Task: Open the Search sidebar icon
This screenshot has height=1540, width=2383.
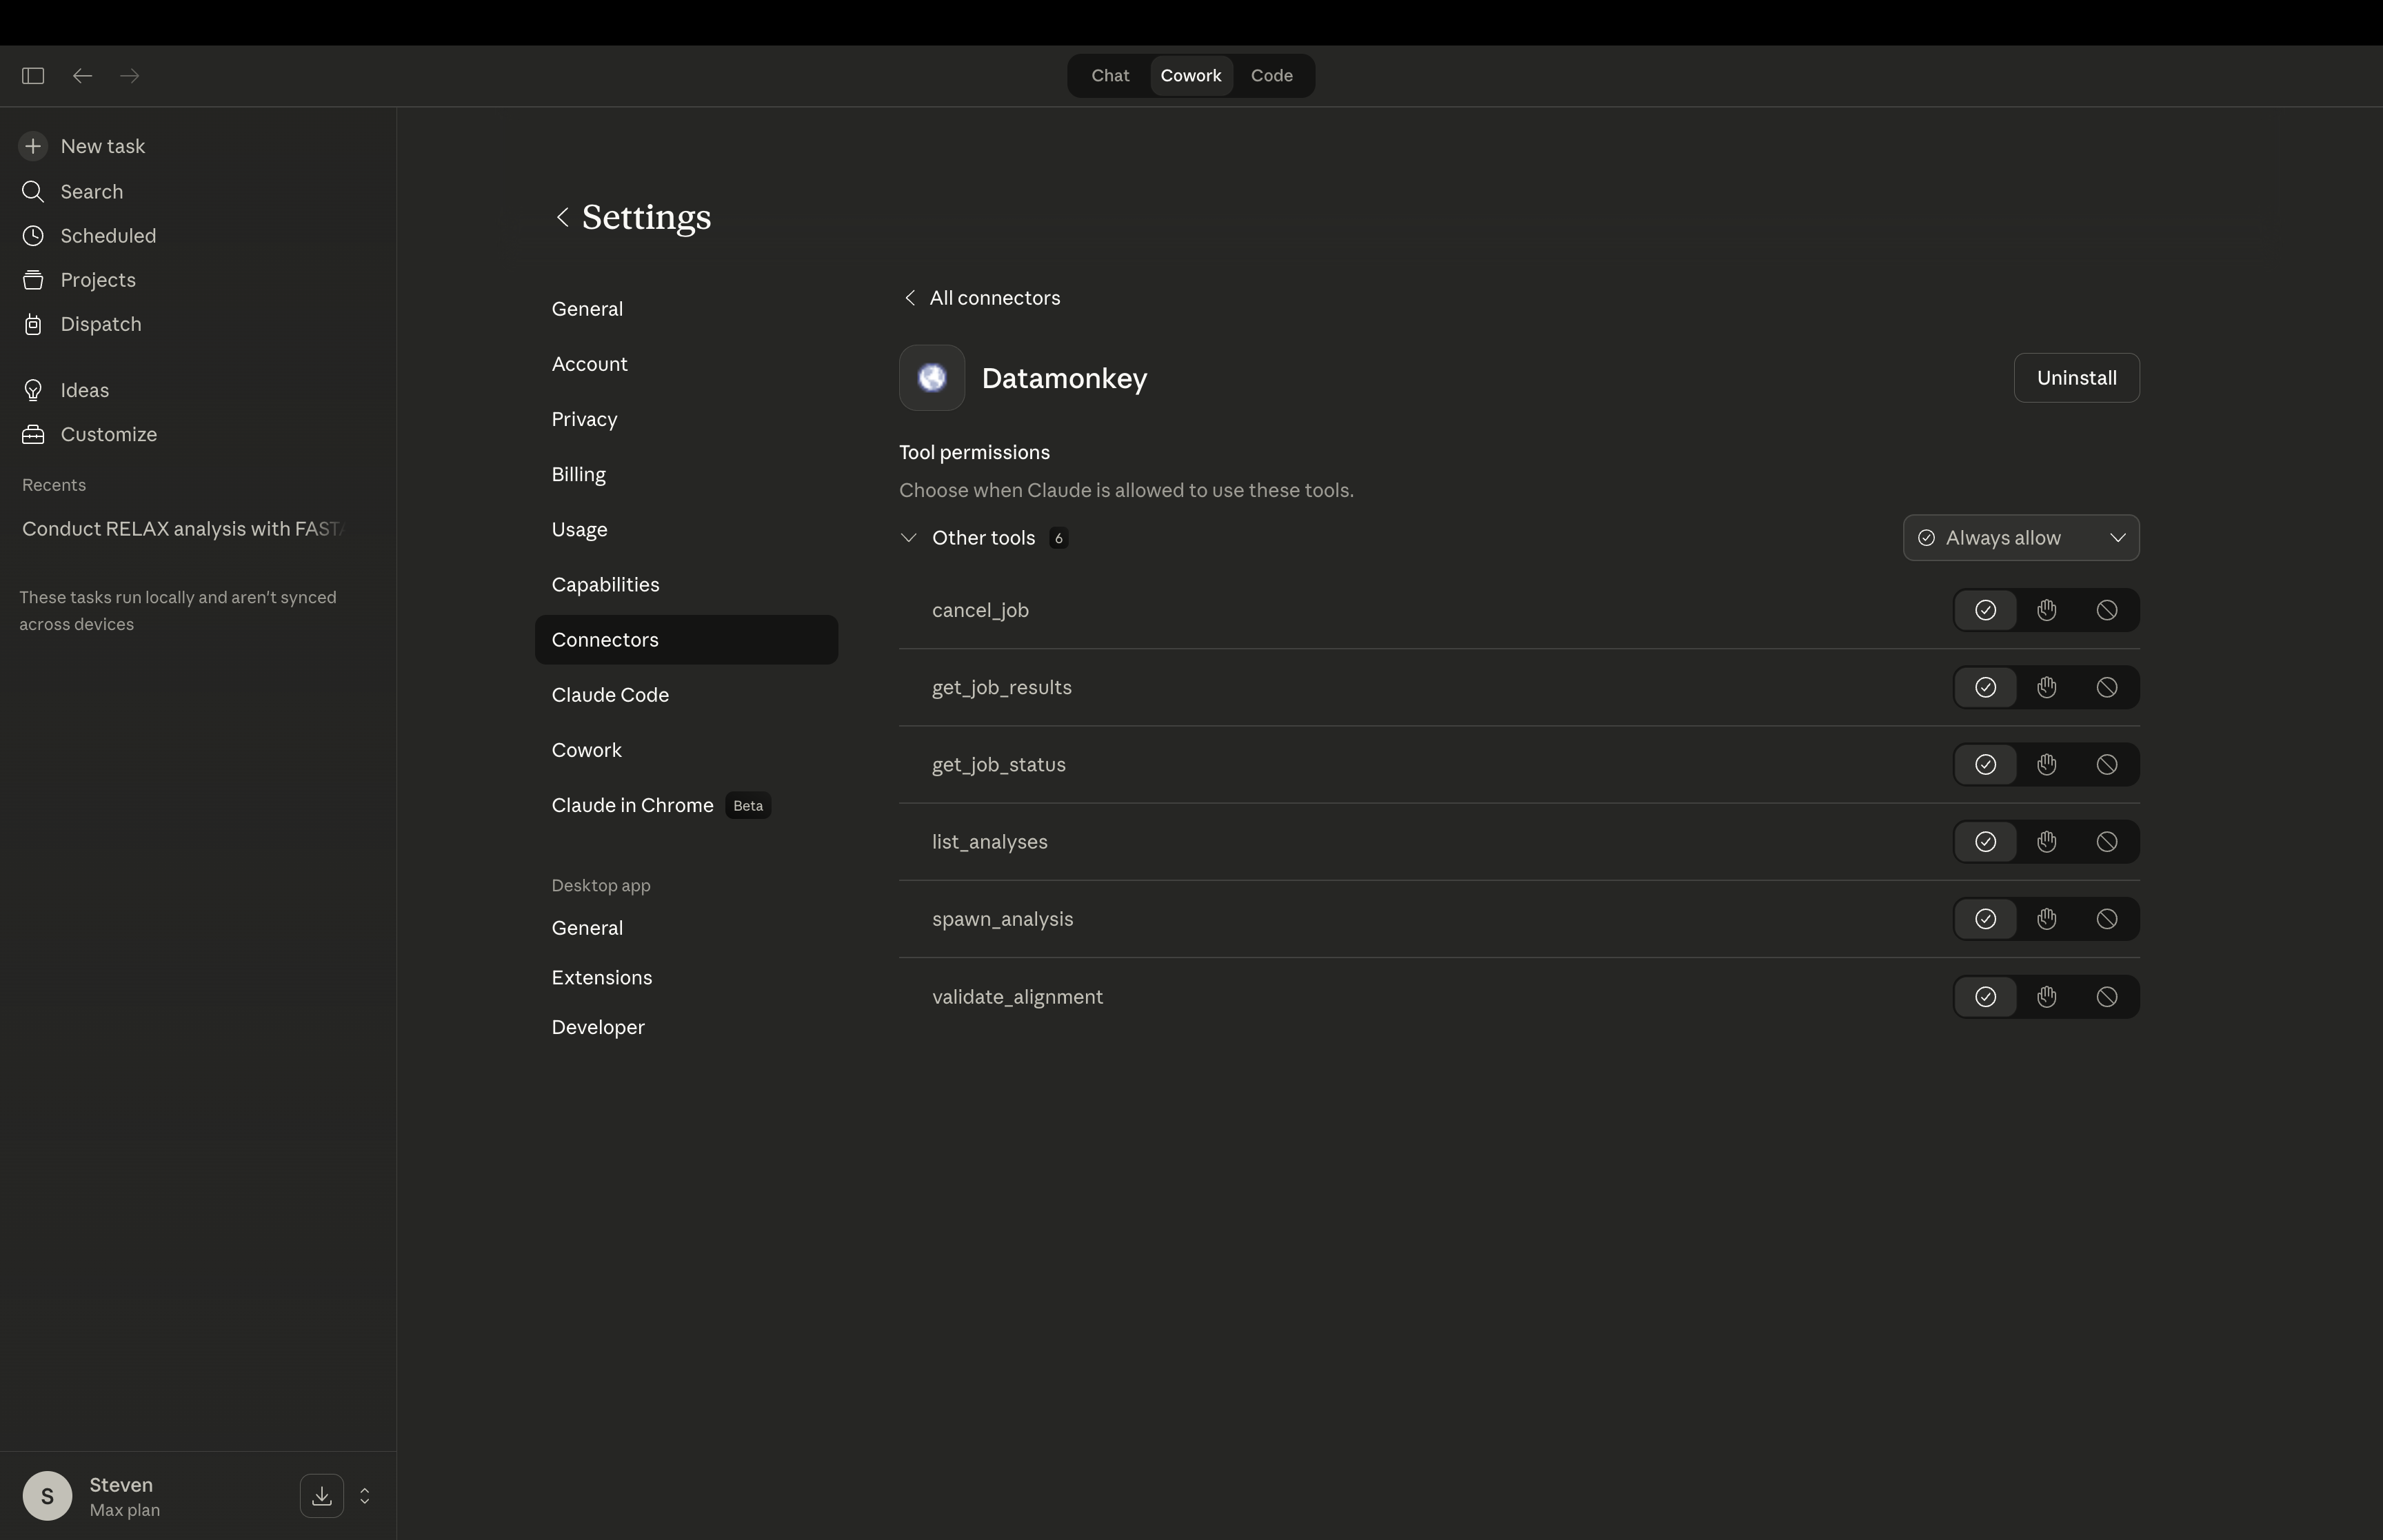Action: pyautogui.click(x=33, y=191)
